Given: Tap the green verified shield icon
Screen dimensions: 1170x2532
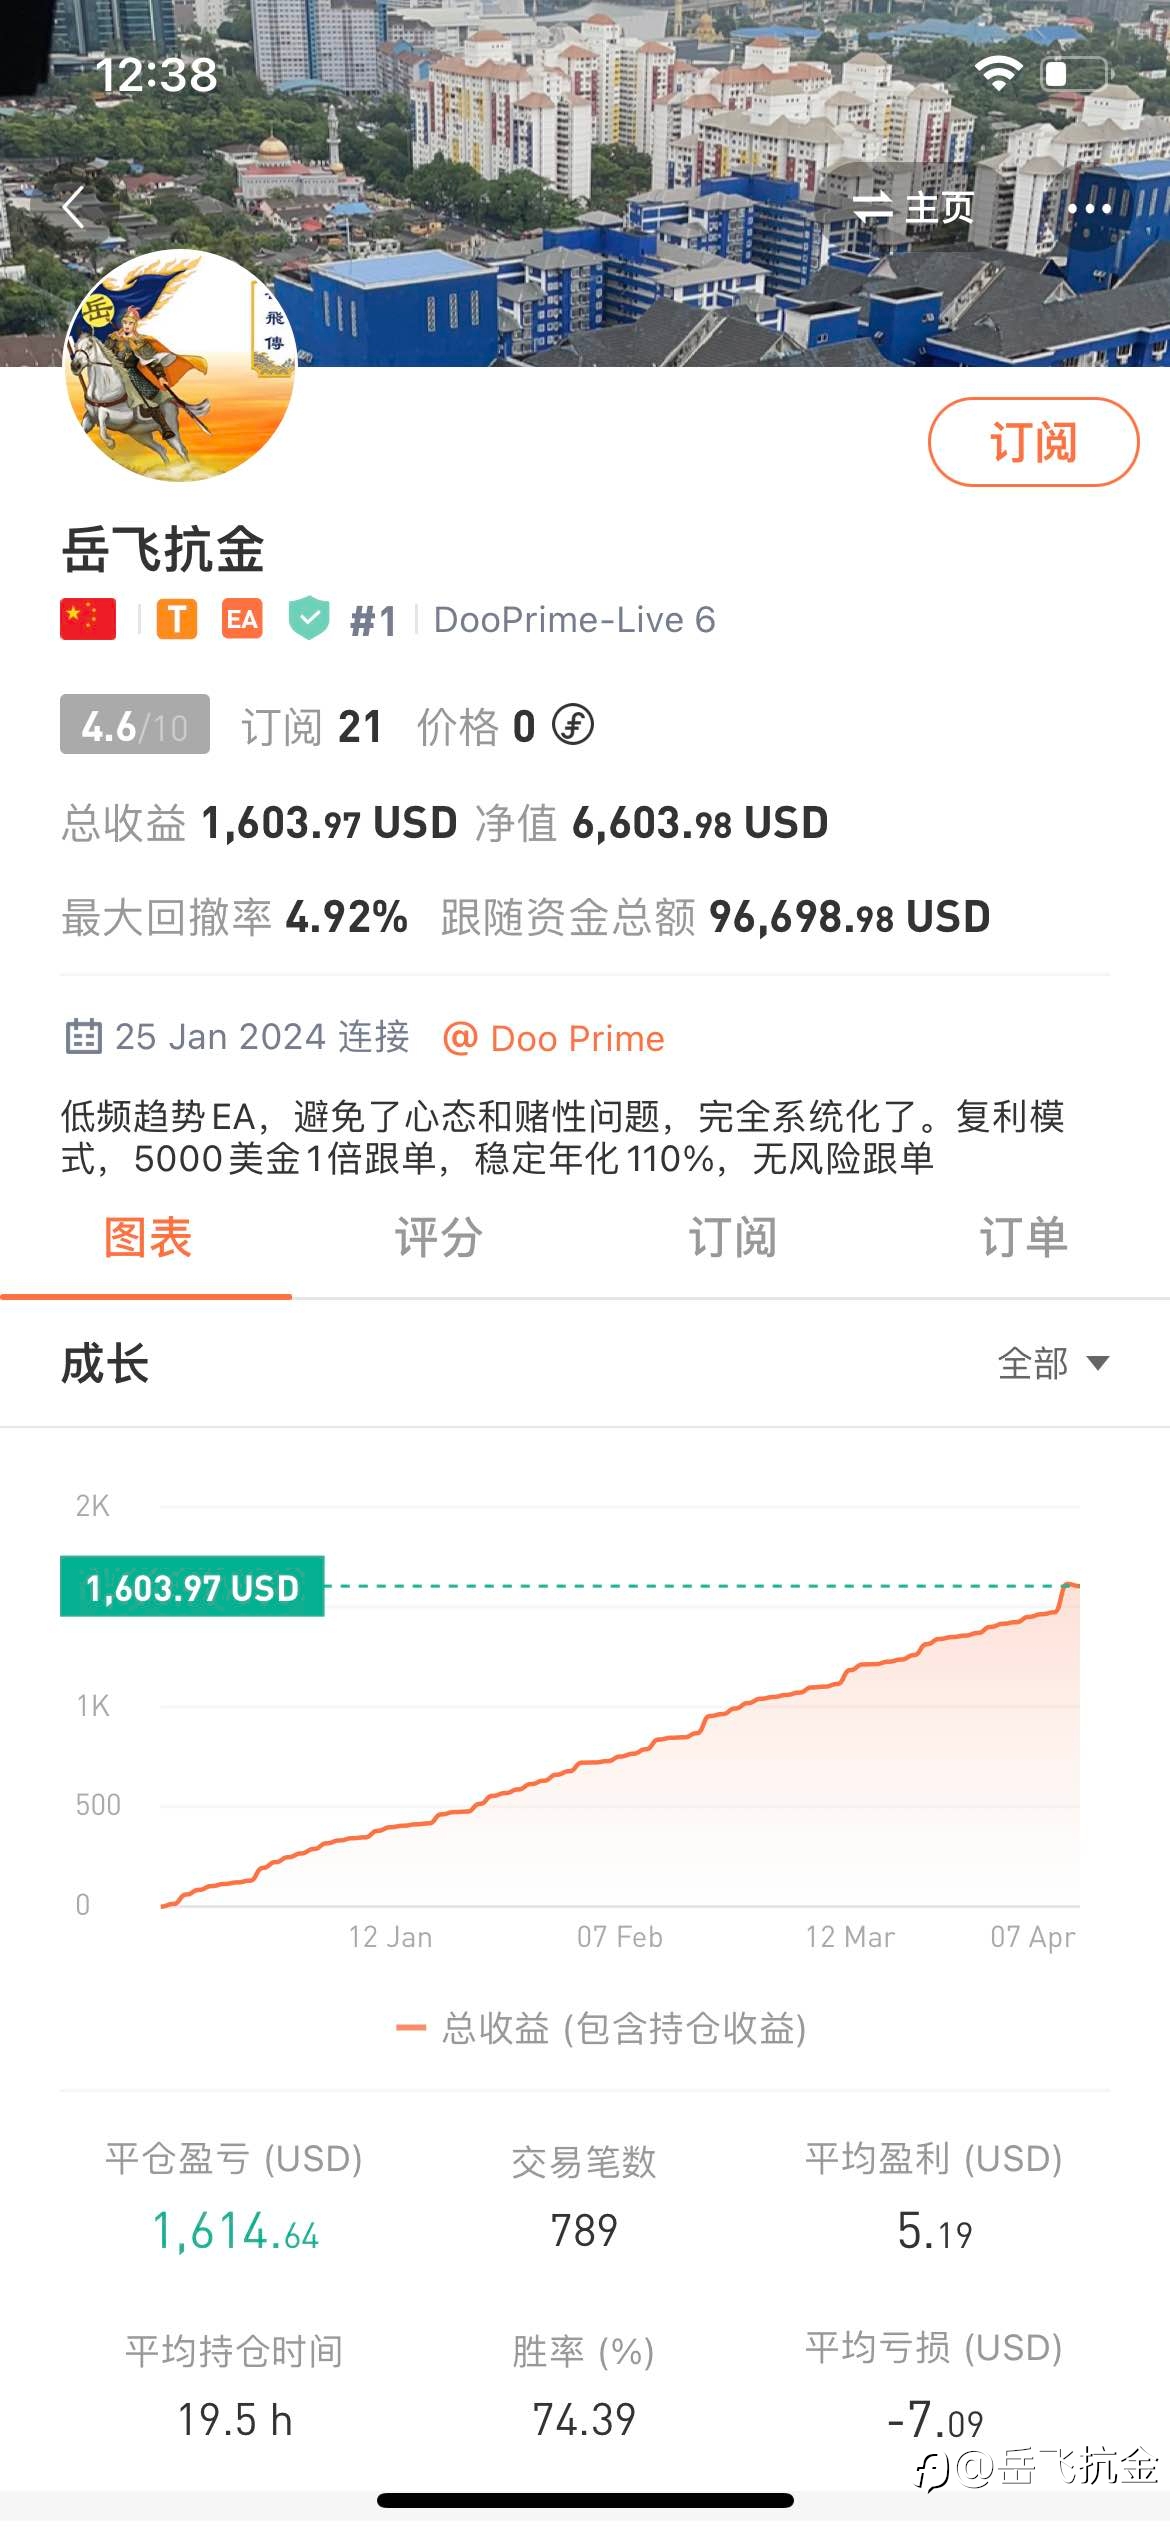Looking at the screenshot, I should point(309,618).
